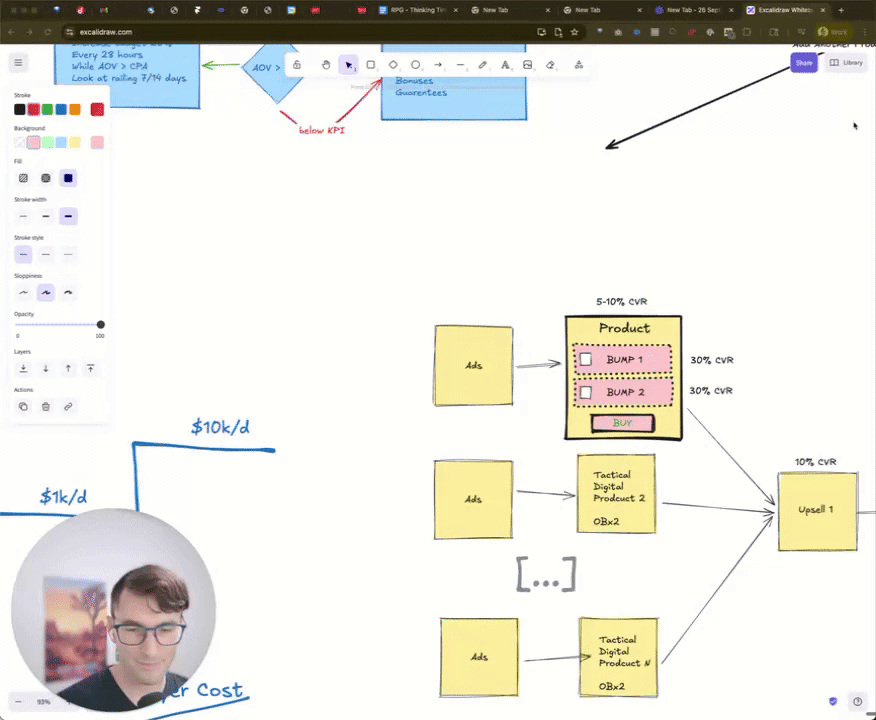The width and height of the screenshot is (876, 720).
Task: Open the extra shapes tools menu
Action: (x=579, y=65)
